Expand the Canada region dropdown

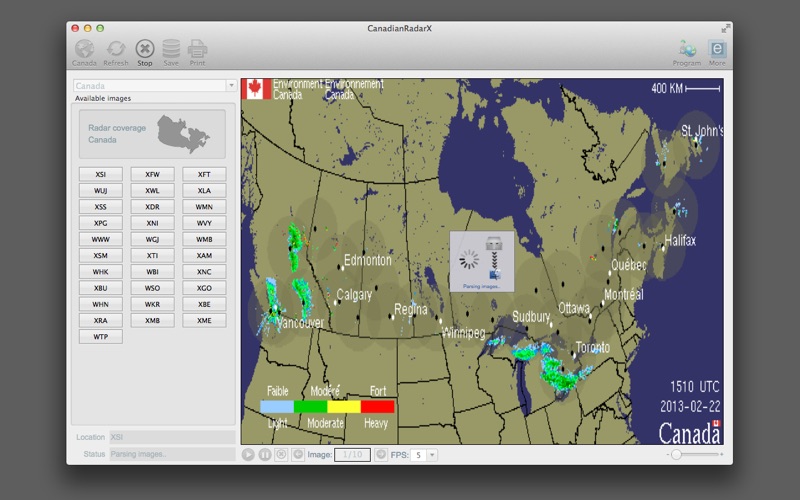(x=231, y=86)
